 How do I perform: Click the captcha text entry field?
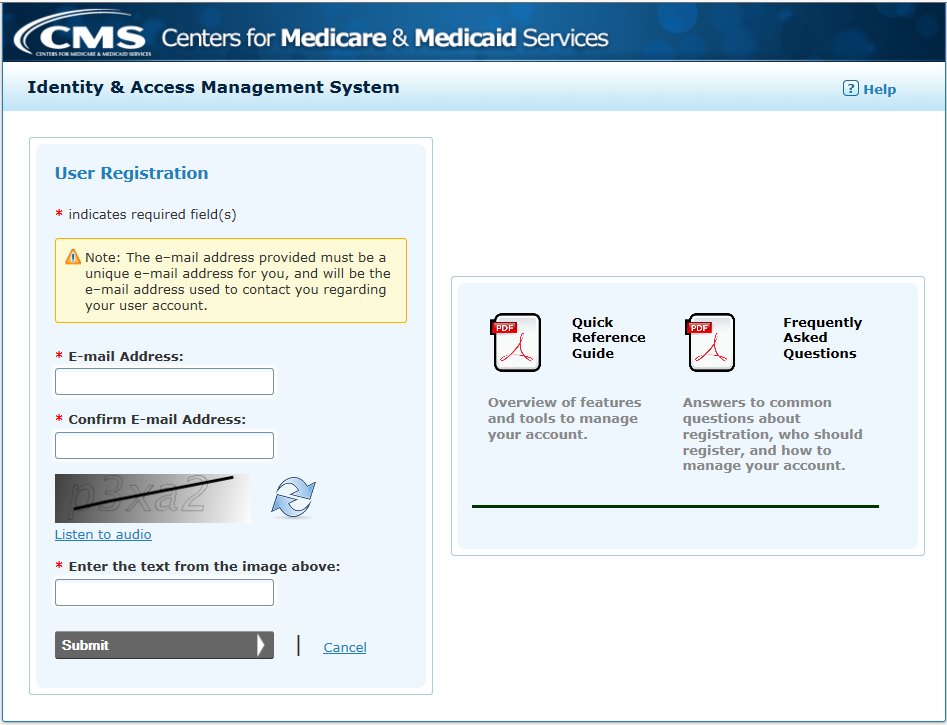pyautogui.click(x=164, y=593)
